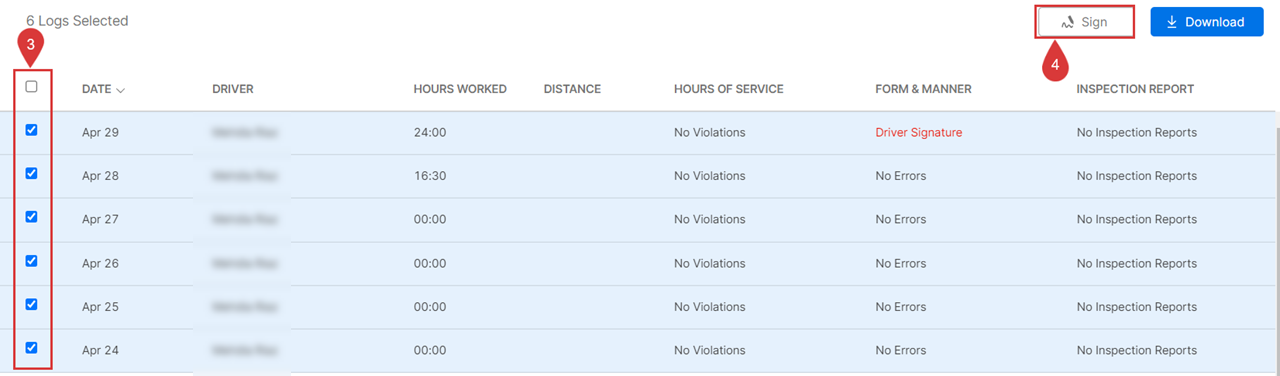
Task: Uncheck the Apr 24 log checkbox
Action: tap(32, 348)
